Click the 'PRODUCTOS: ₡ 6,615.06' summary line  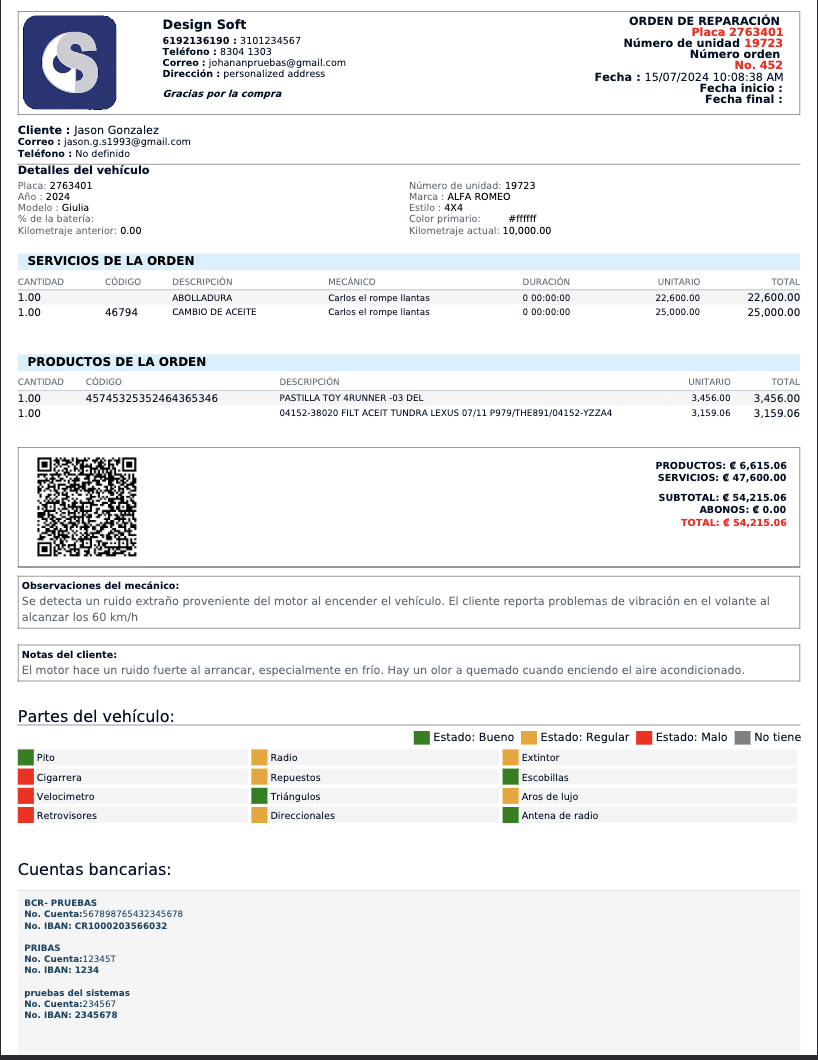point(721,466)
